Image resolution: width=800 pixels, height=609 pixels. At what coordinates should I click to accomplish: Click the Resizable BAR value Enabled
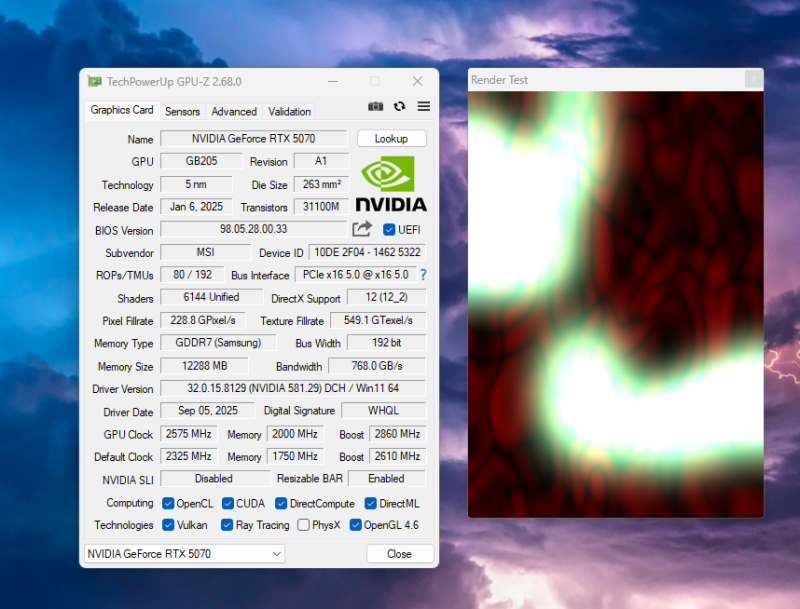tap(387, 479)
